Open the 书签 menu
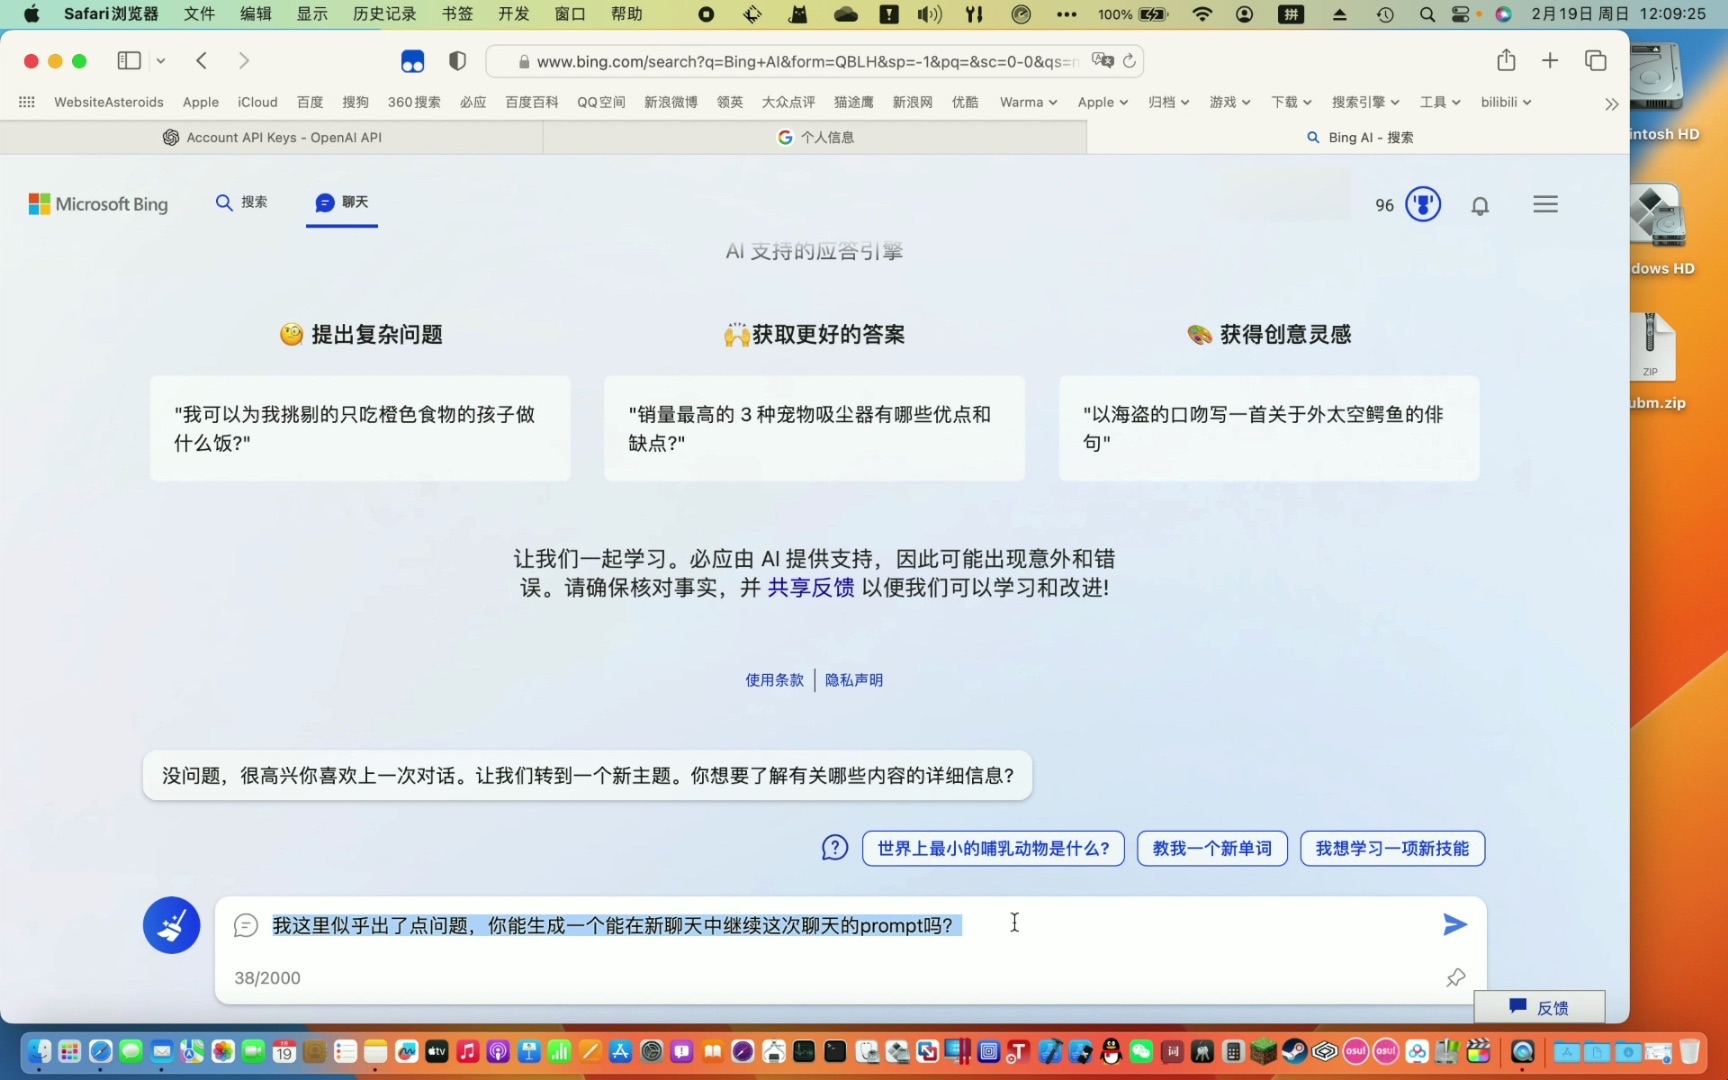Viewport: 1728px width, 1080px height. pyautogui.click(x=457, y=14)
